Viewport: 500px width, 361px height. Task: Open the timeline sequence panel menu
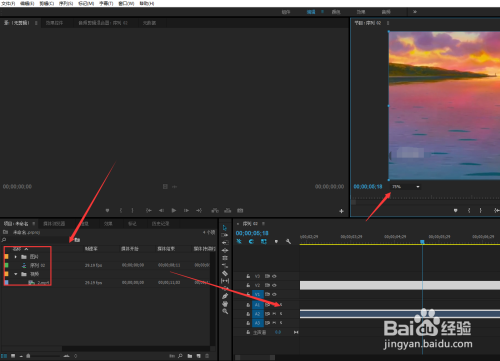263,224
